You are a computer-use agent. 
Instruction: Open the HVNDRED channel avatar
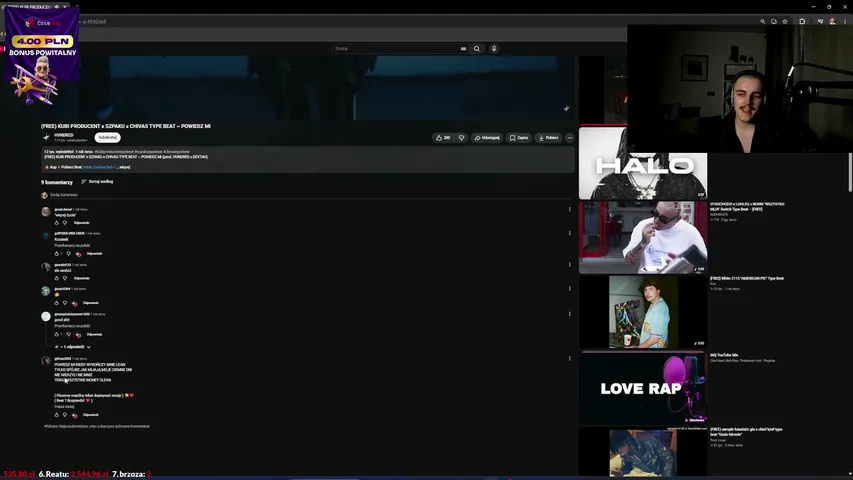coord(46,137)
